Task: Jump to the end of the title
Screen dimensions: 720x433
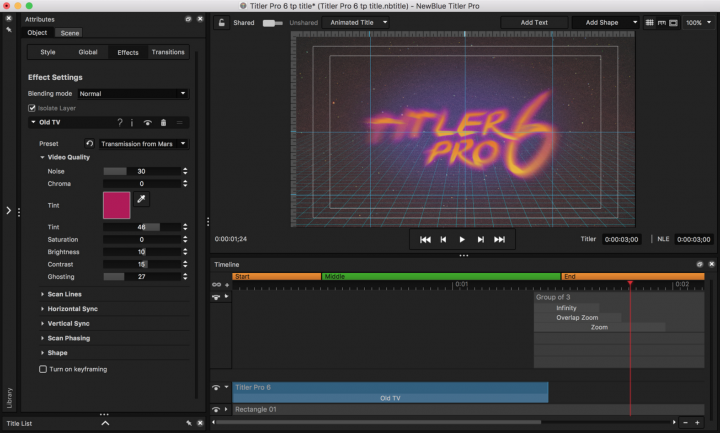Action: pyautogui.click(x=499, y=239)
